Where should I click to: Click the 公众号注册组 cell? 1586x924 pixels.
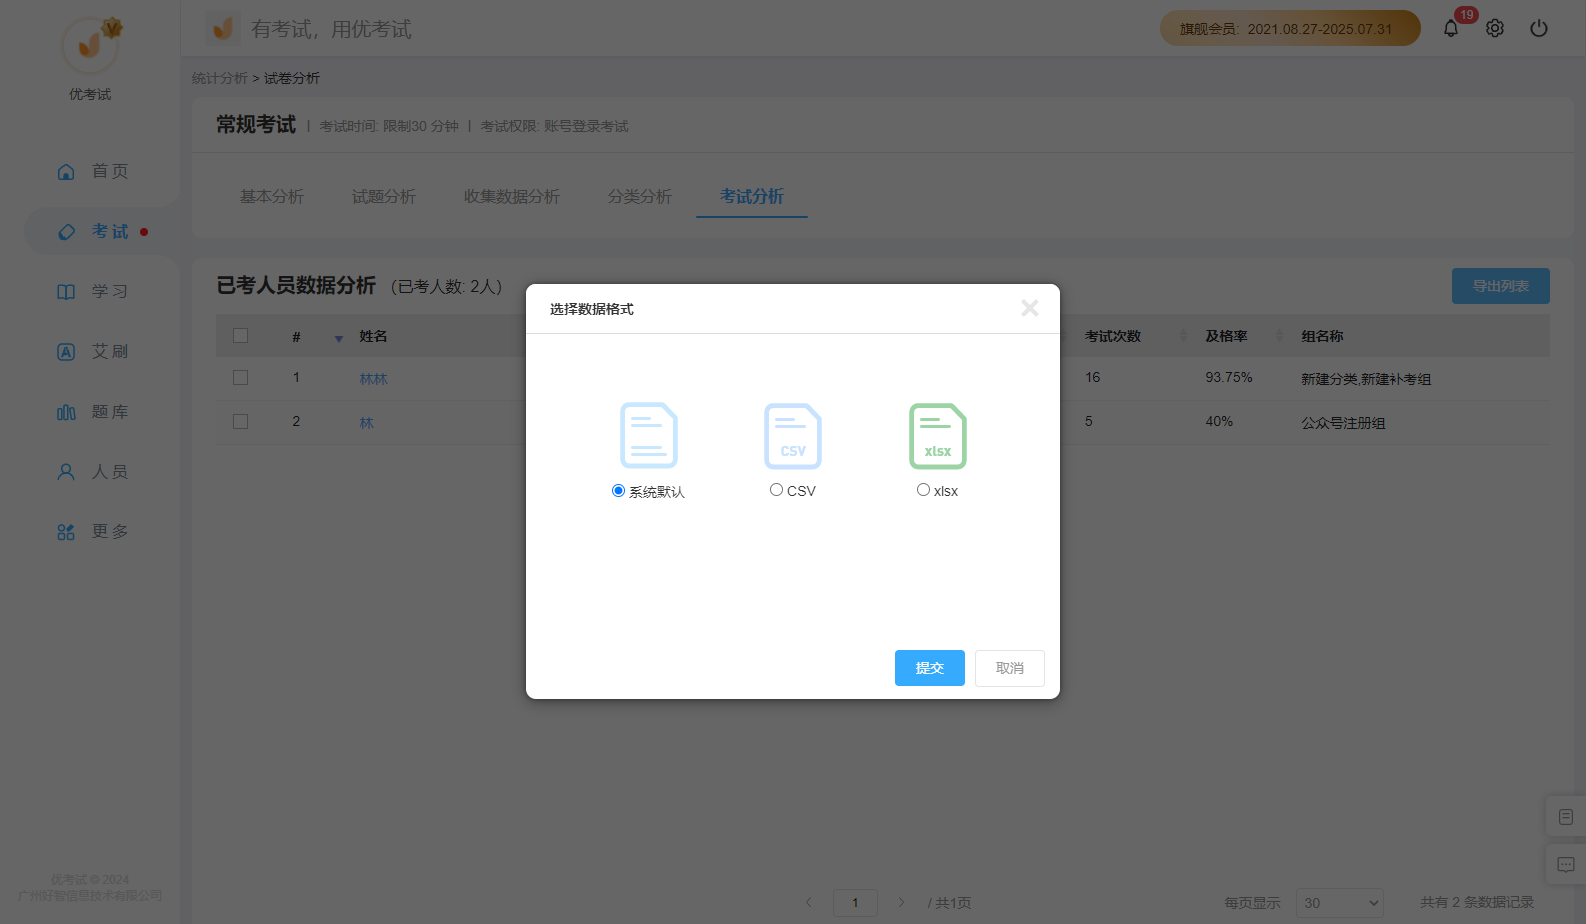tap(1343, 423)
